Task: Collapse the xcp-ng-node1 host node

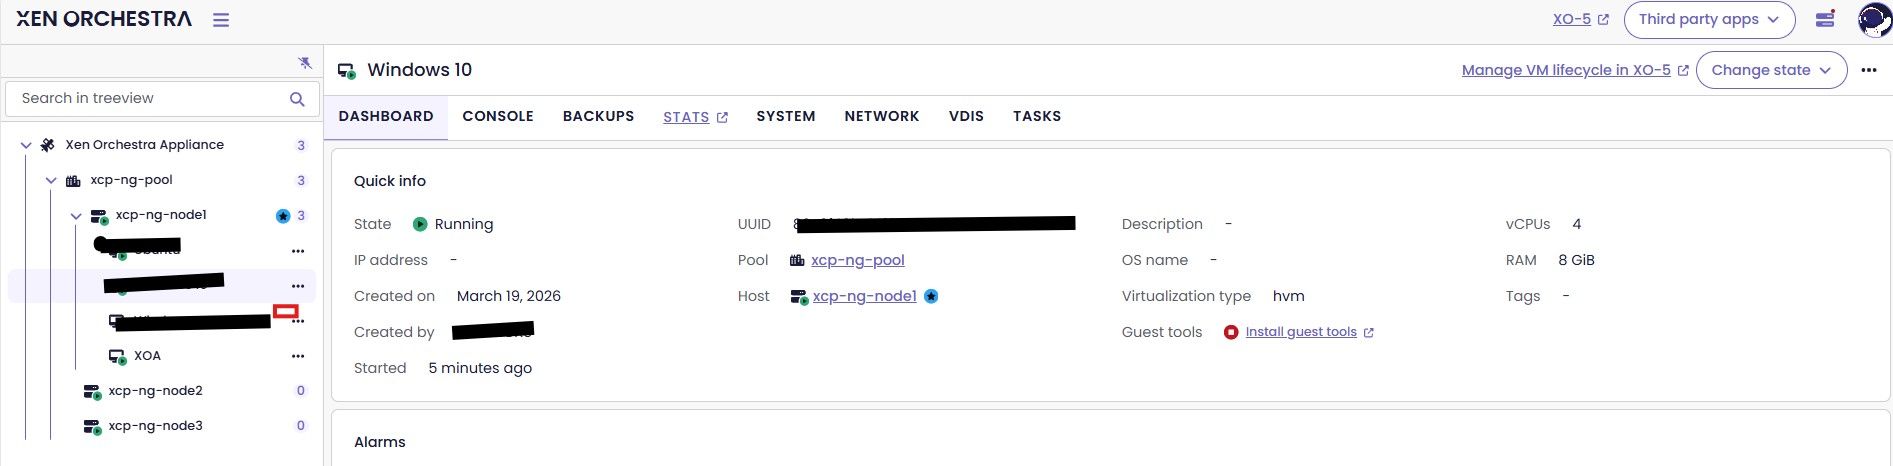Action: click(x=76, y=216)
